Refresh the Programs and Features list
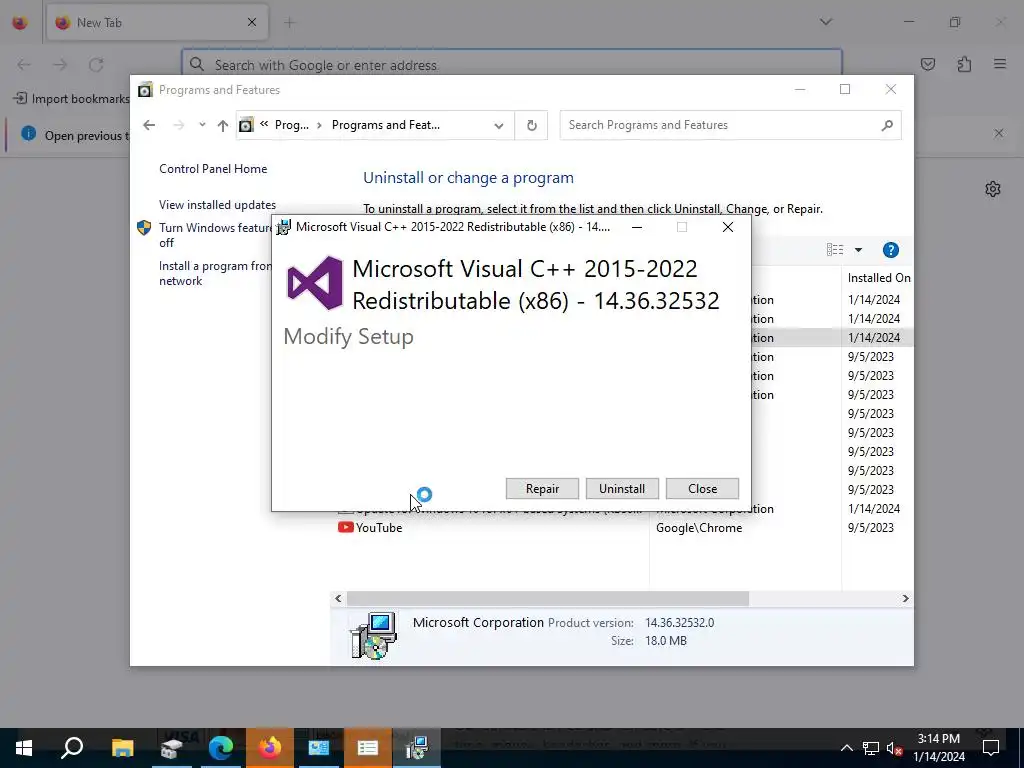 tap(532, 125)
